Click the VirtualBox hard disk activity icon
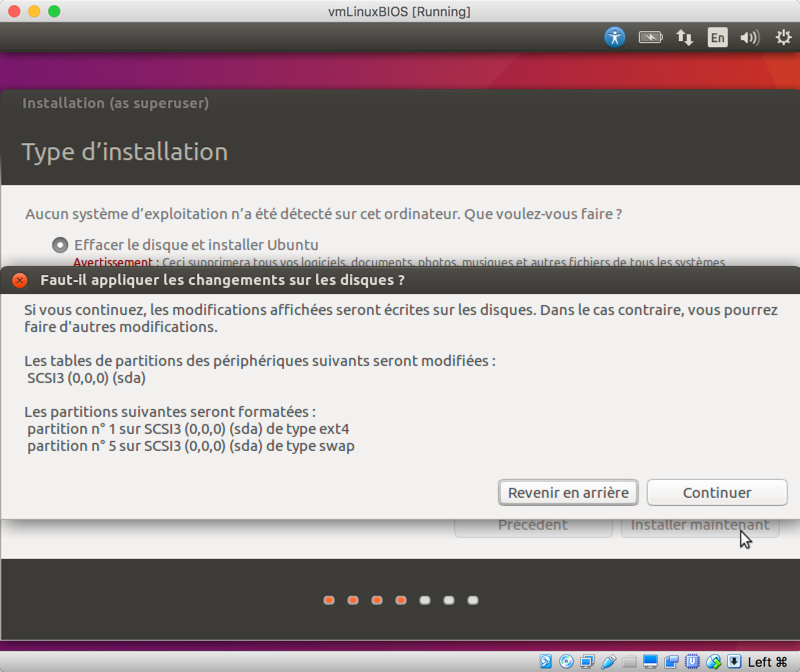This screenshot has height=672, width=800. tap(545, 662)
